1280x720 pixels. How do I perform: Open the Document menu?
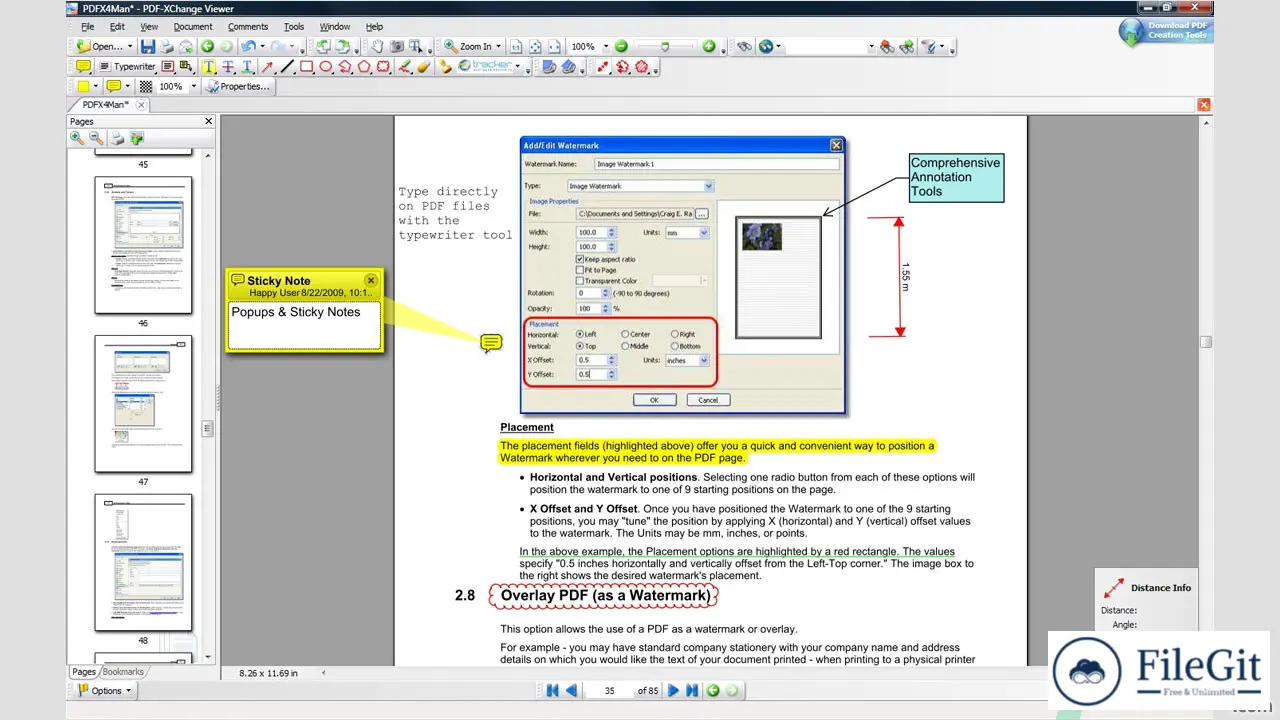pos(193,26)
